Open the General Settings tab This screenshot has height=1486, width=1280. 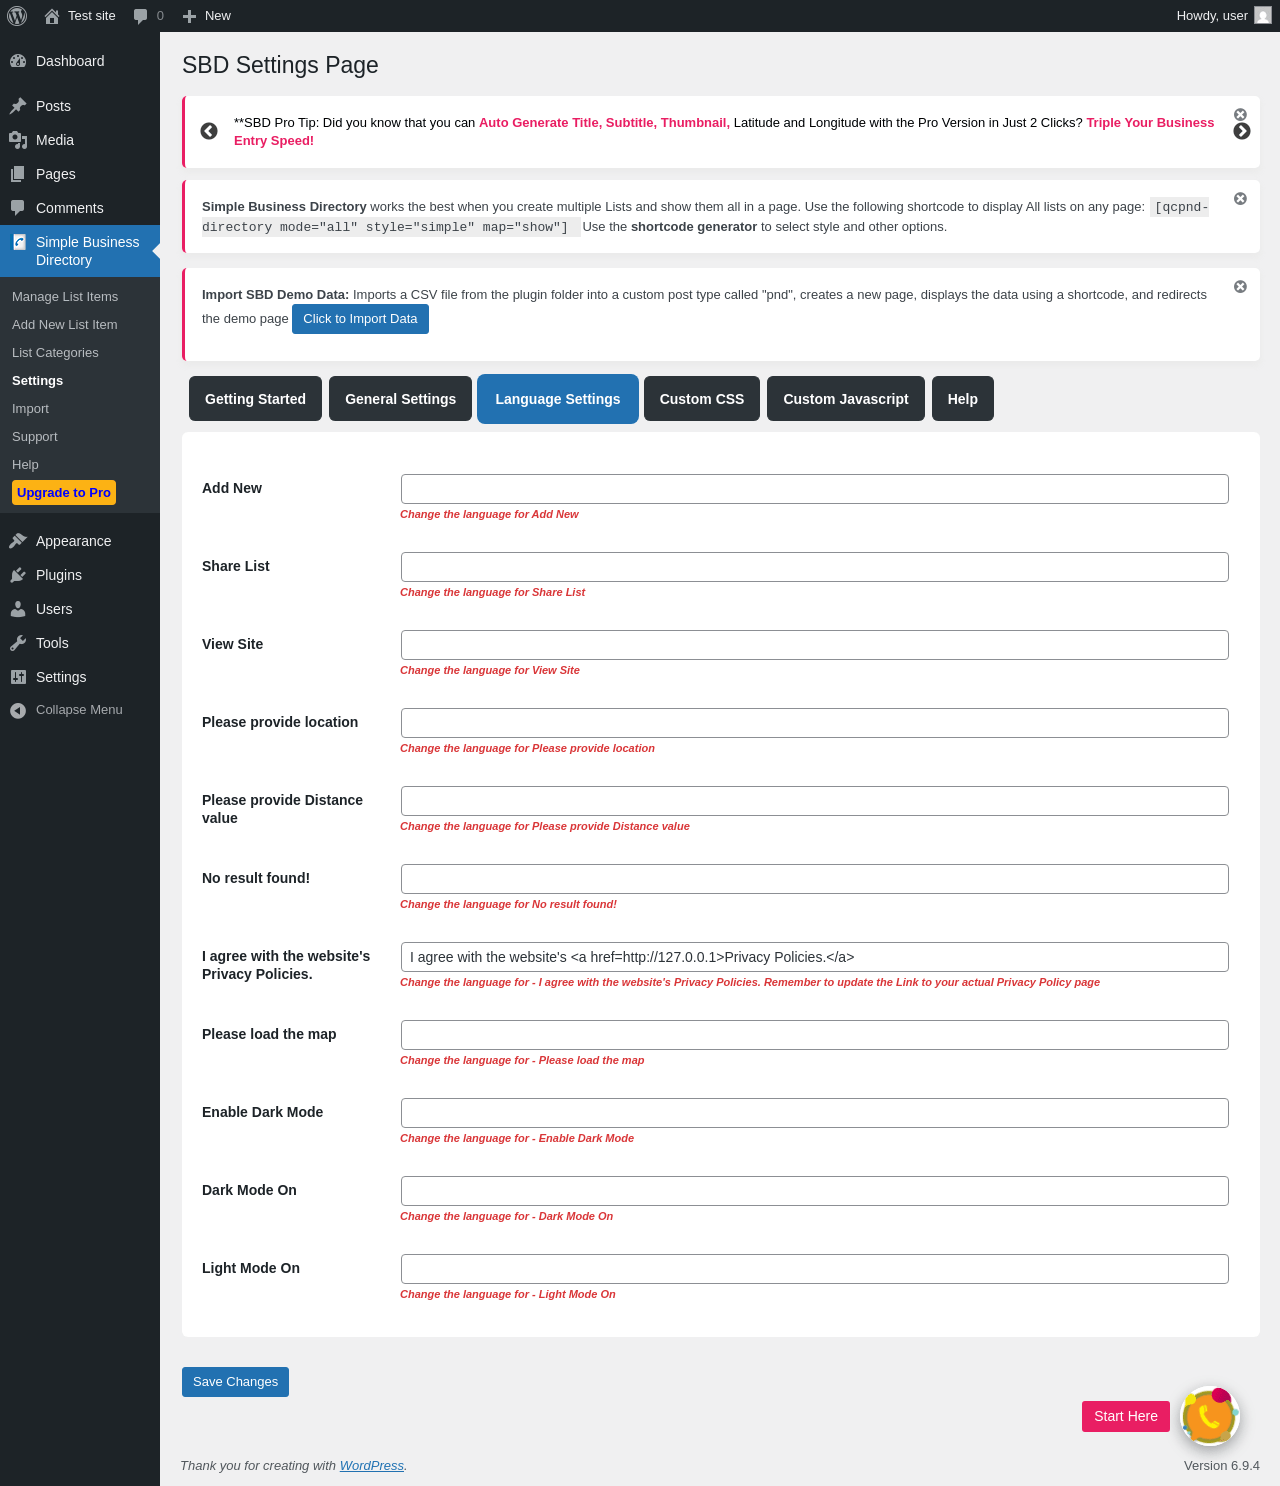400,399
